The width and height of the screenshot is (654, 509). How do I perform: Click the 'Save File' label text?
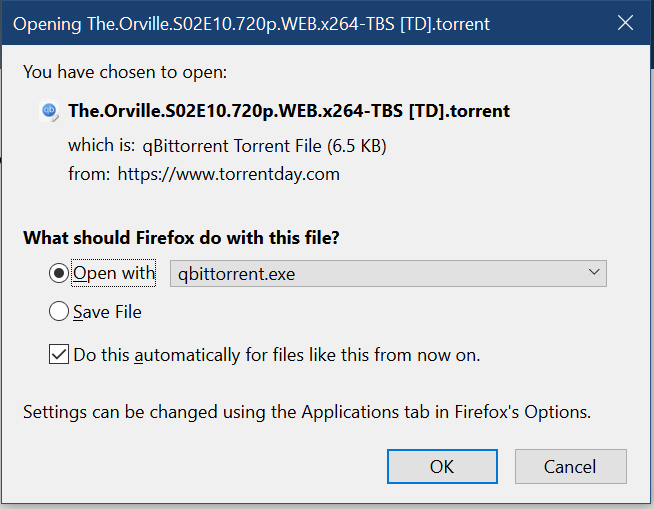pyautogui.click(x=108, y=312)
